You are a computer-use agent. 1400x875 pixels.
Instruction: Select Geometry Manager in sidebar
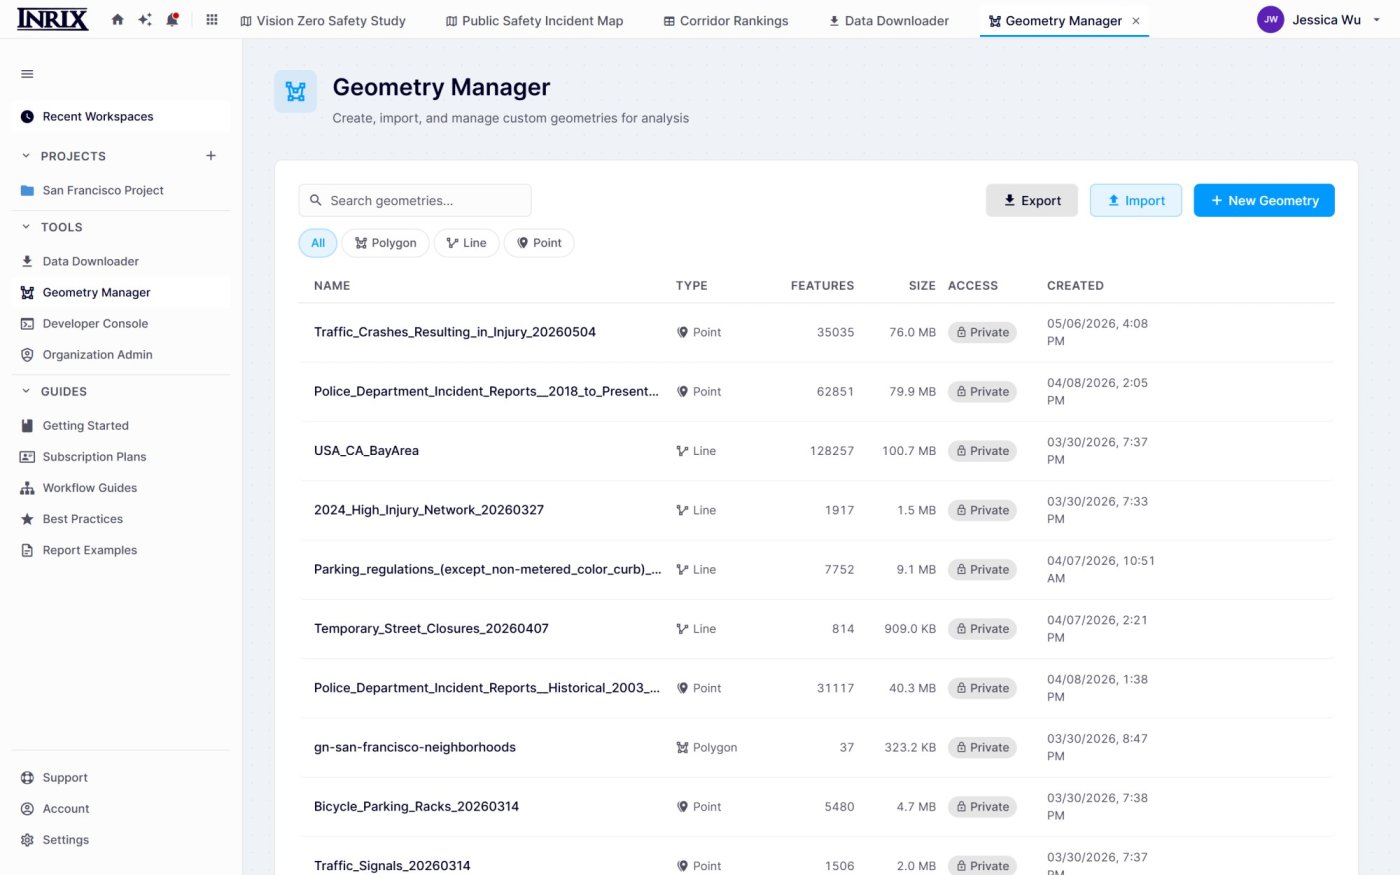121,292
